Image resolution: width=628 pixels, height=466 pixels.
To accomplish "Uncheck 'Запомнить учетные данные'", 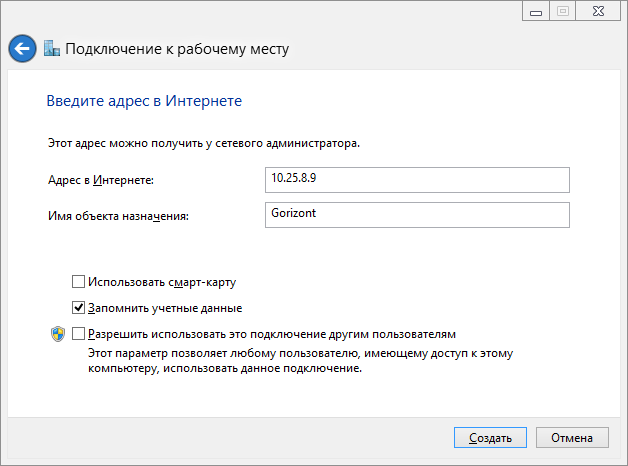I will click(x=79, y=308).
